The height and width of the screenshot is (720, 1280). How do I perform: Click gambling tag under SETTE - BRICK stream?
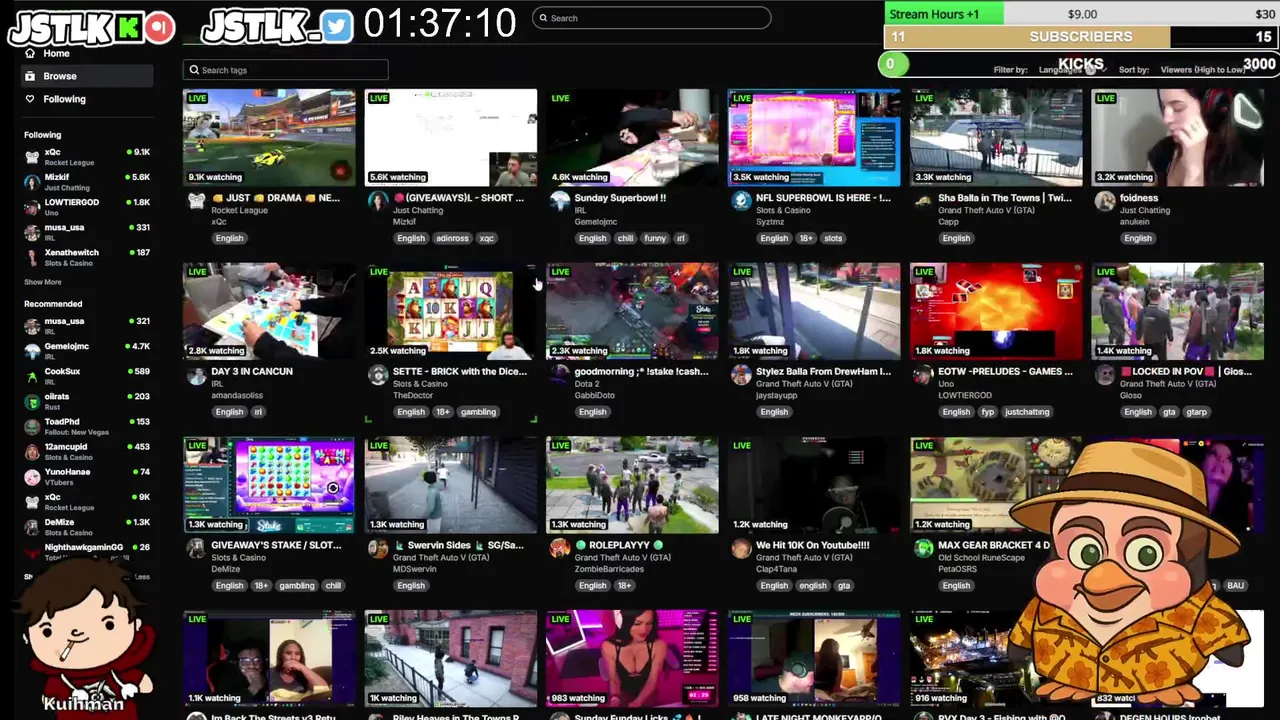click(478, 412)
